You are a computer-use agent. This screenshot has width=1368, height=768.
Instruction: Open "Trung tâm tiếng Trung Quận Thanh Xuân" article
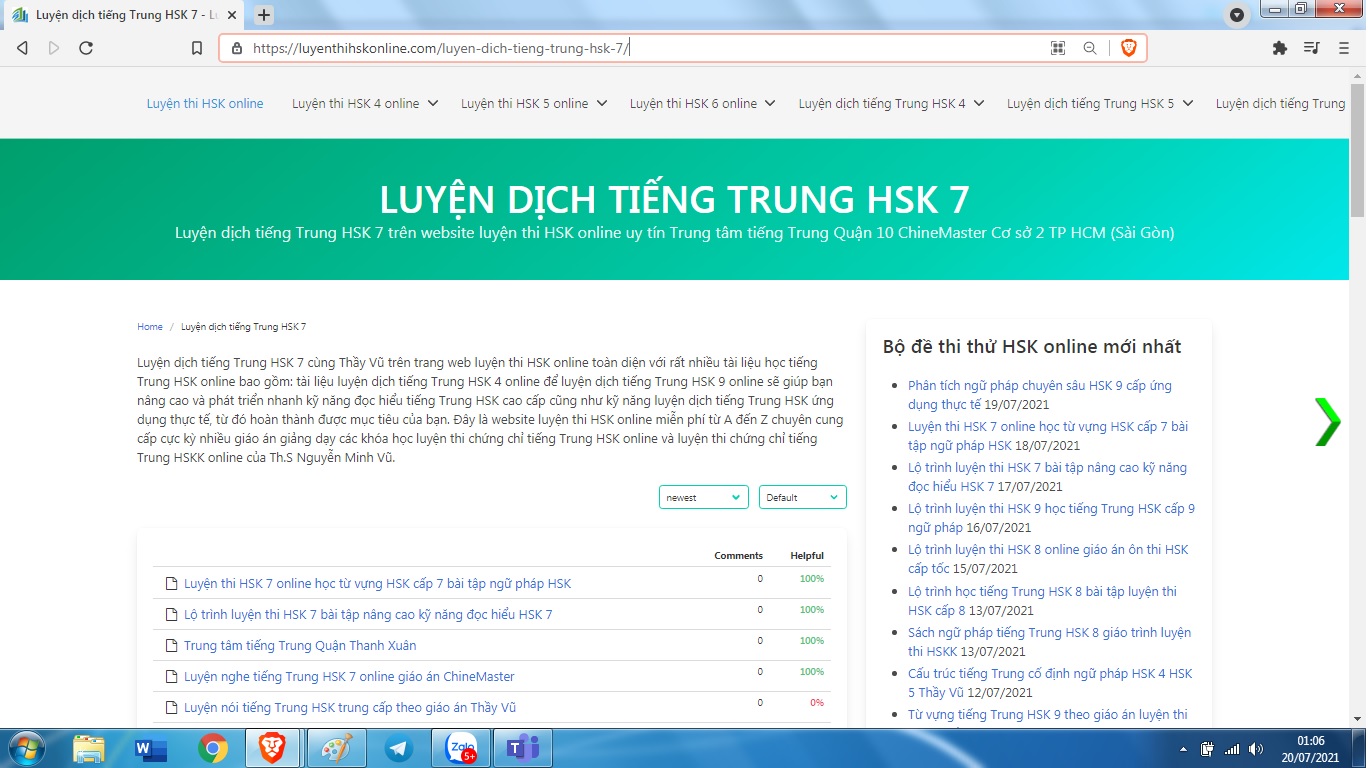click(x=300, y=645)
